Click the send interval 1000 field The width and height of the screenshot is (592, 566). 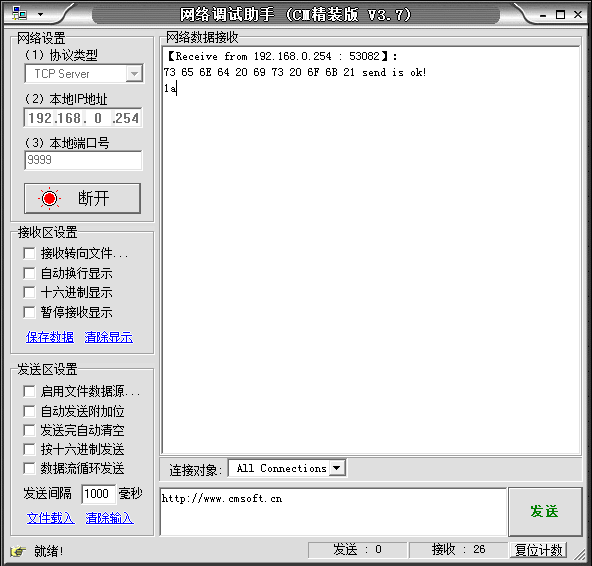[98, 494]
